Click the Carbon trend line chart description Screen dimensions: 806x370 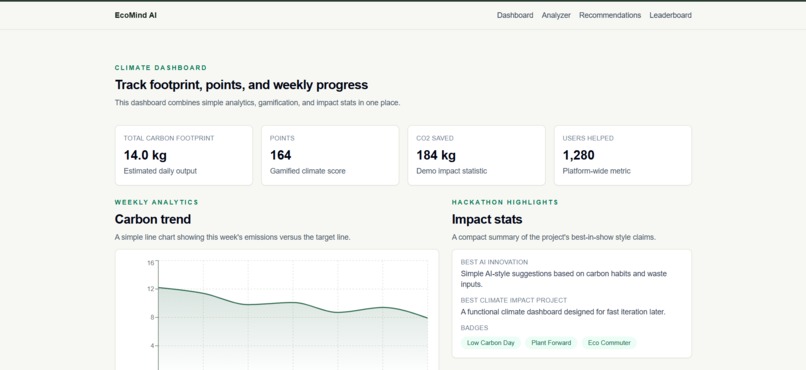coord(232,237)
